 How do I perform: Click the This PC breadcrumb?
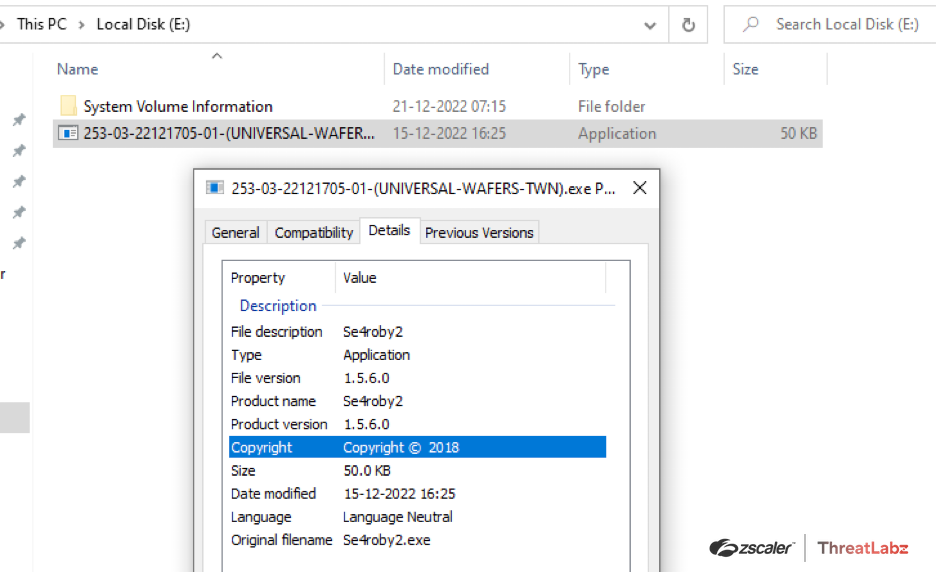(x=43, y=24)
